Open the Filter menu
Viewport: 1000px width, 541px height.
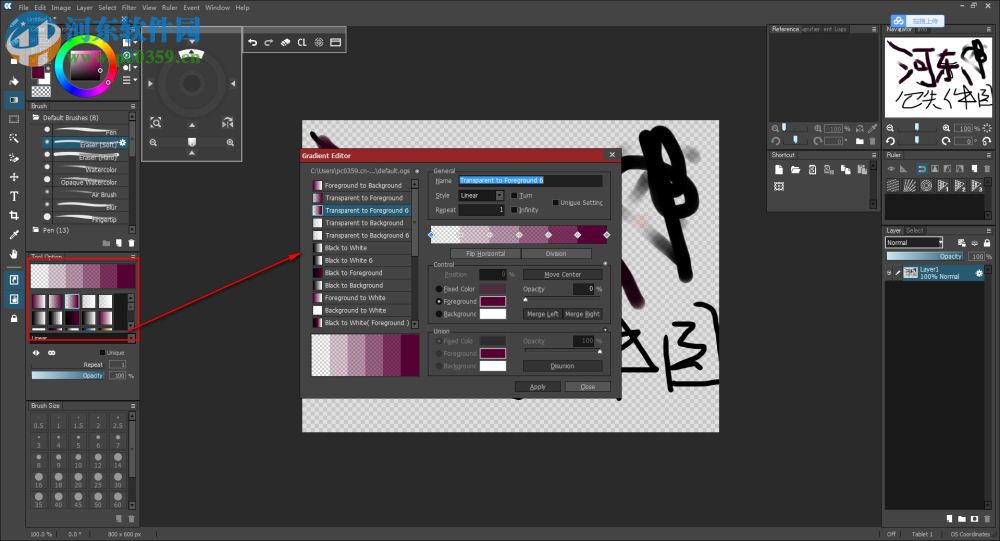tap(129, 8)
